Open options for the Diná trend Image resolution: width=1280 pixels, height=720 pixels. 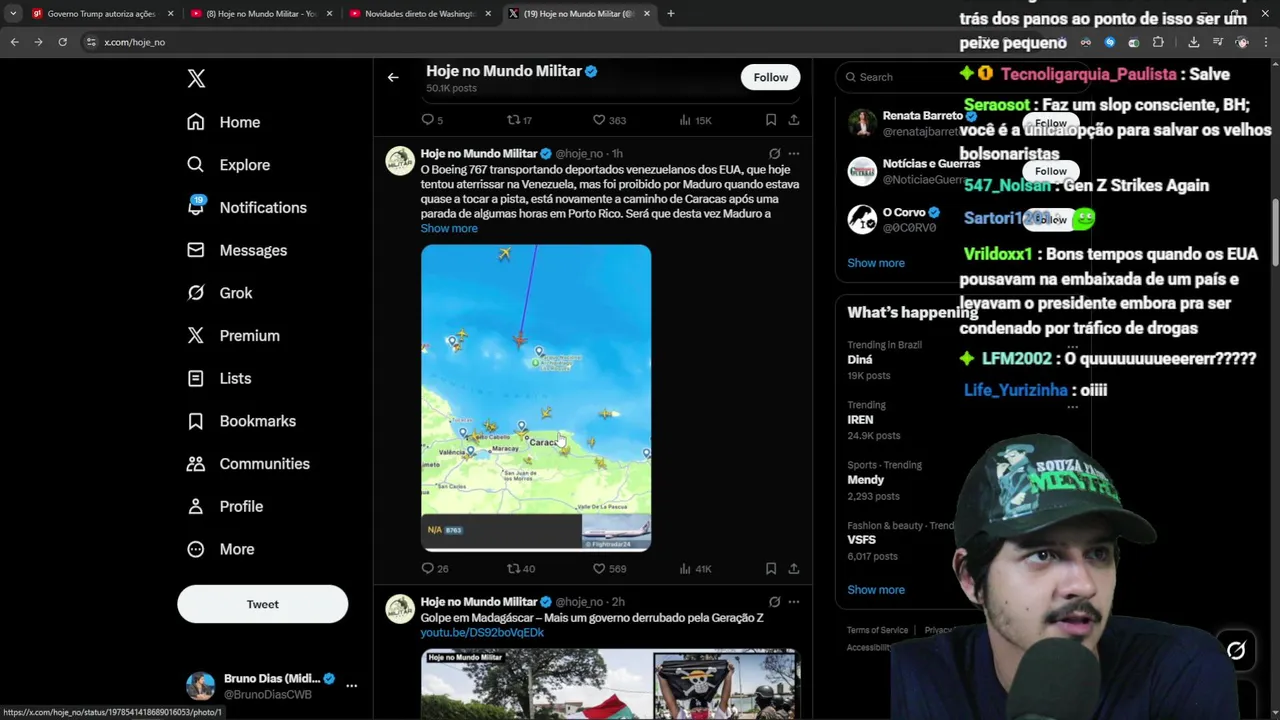coord(1072,346)
